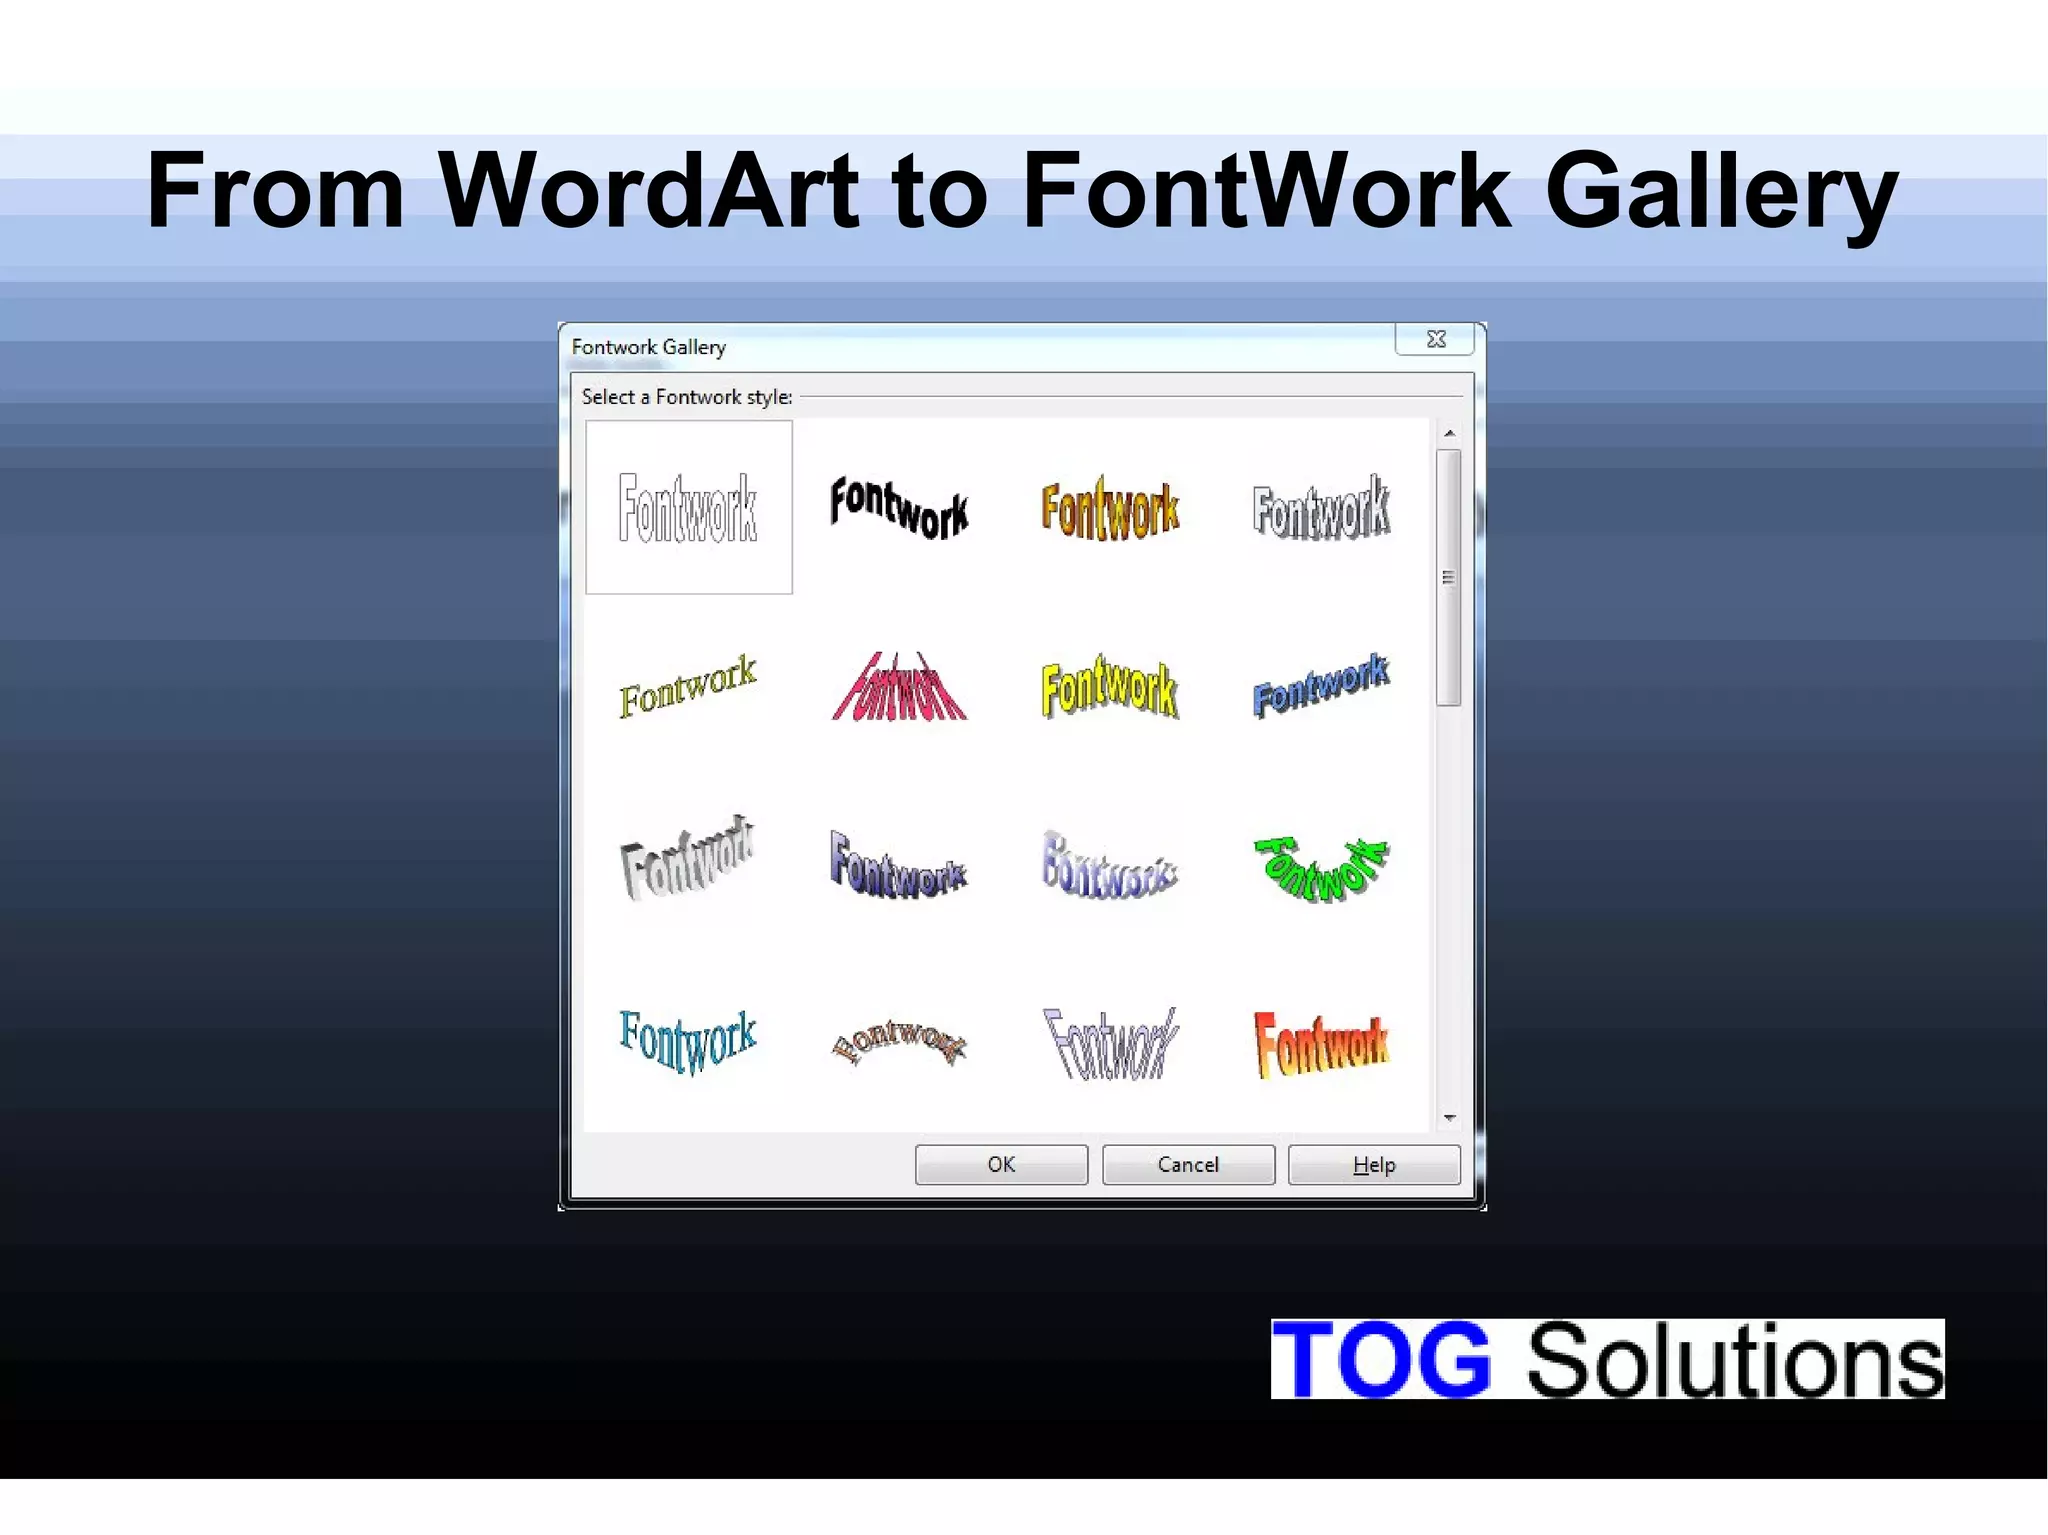Select the gray italic outline Fontwork style

(x=1110, y=1042)
